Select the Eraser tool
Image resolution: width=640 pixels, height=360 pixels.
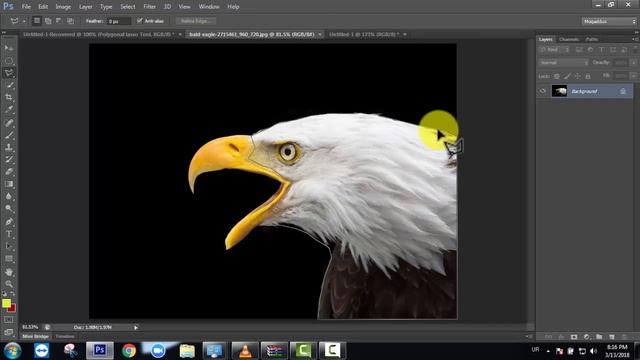[9, 171]
